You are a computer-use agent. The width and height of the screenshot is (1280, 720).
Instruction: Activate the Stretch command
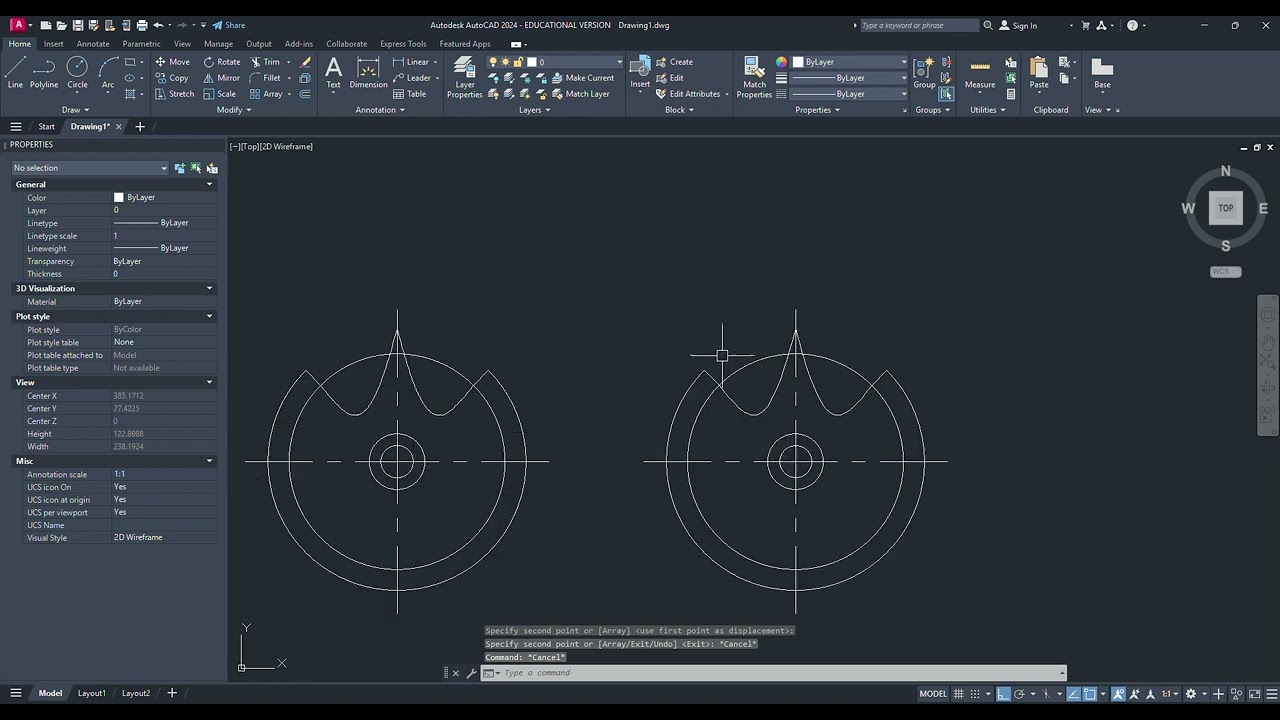(174, 94)
